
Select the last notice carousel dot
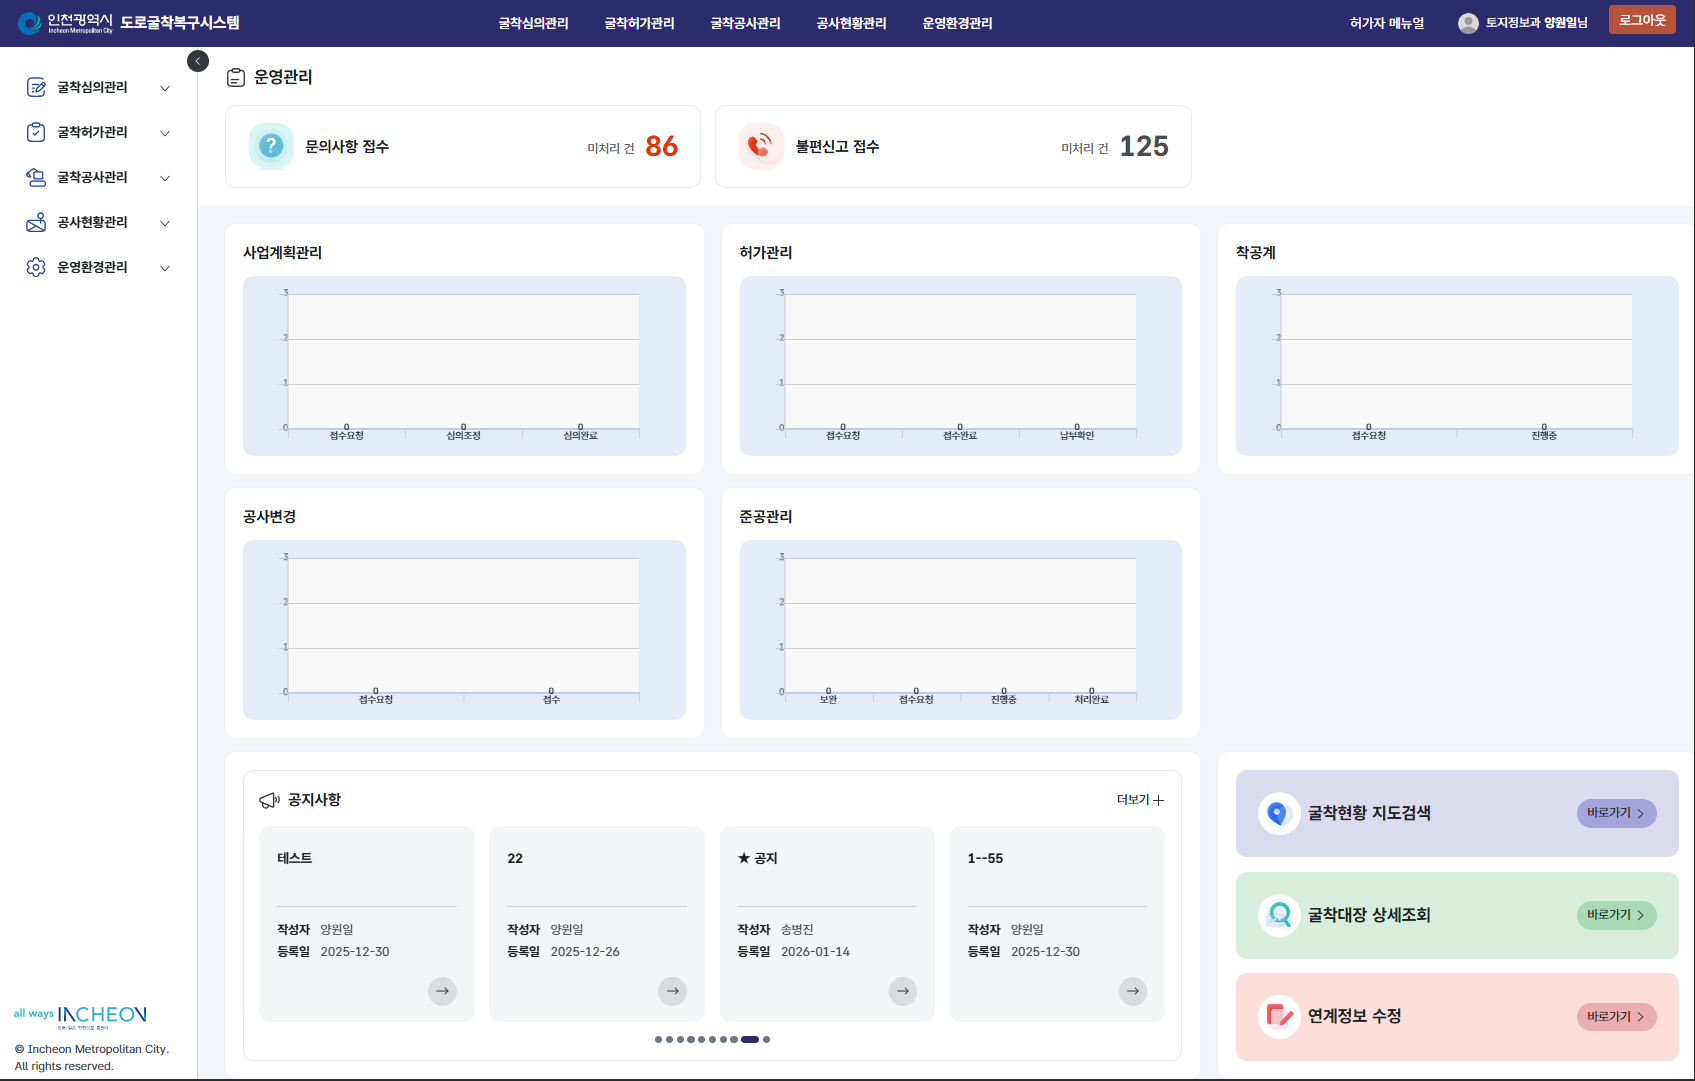coord(767,1040)
